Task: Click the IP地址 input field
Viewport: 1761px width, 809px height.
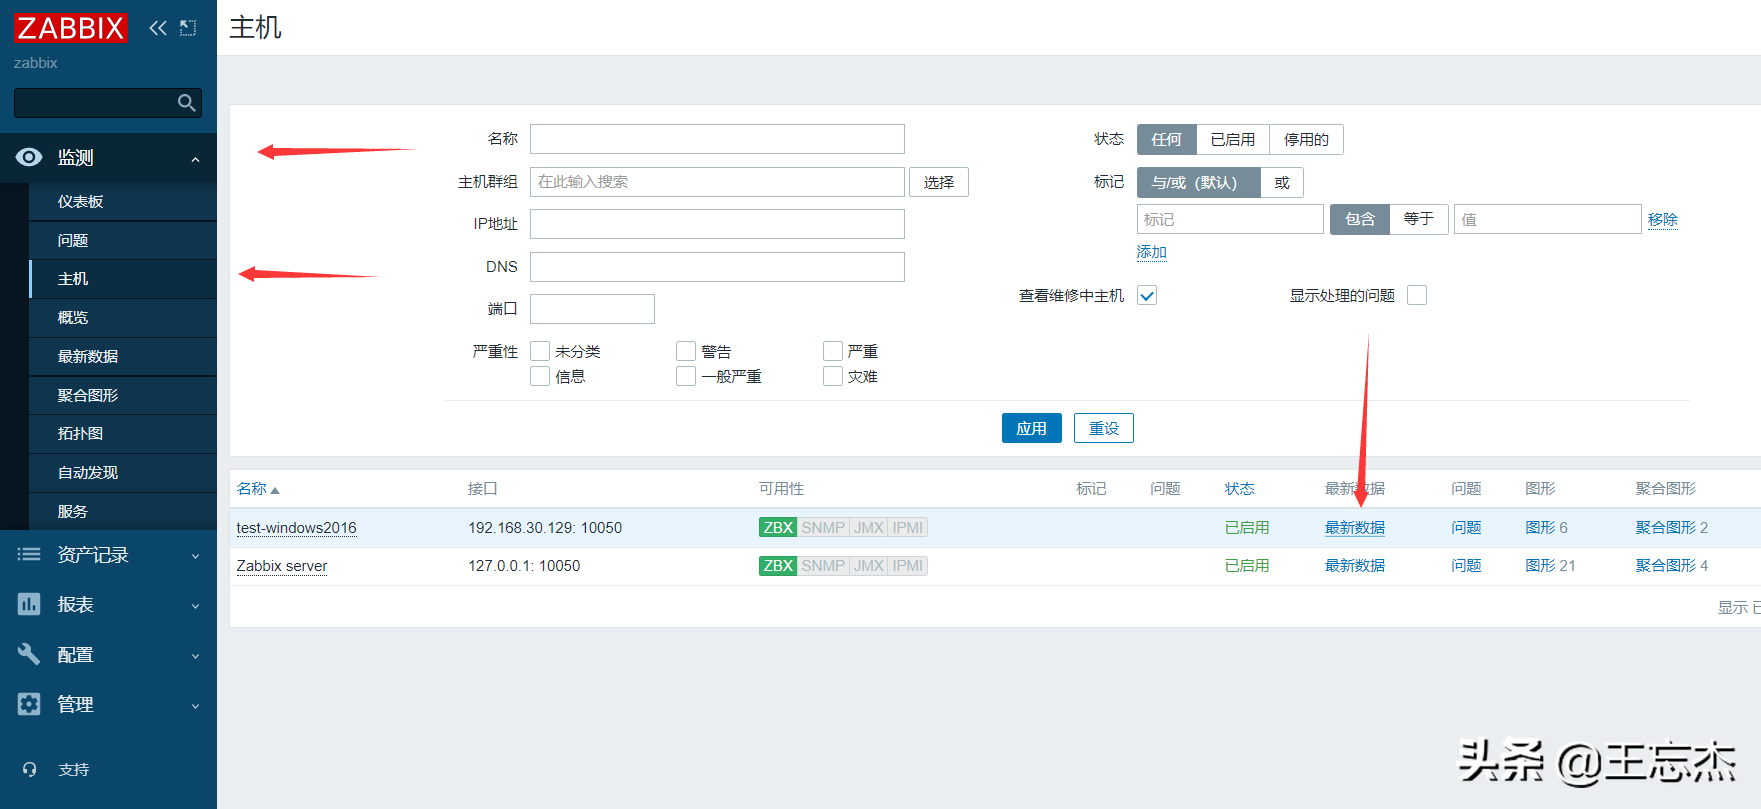Action: click(716, 224)
